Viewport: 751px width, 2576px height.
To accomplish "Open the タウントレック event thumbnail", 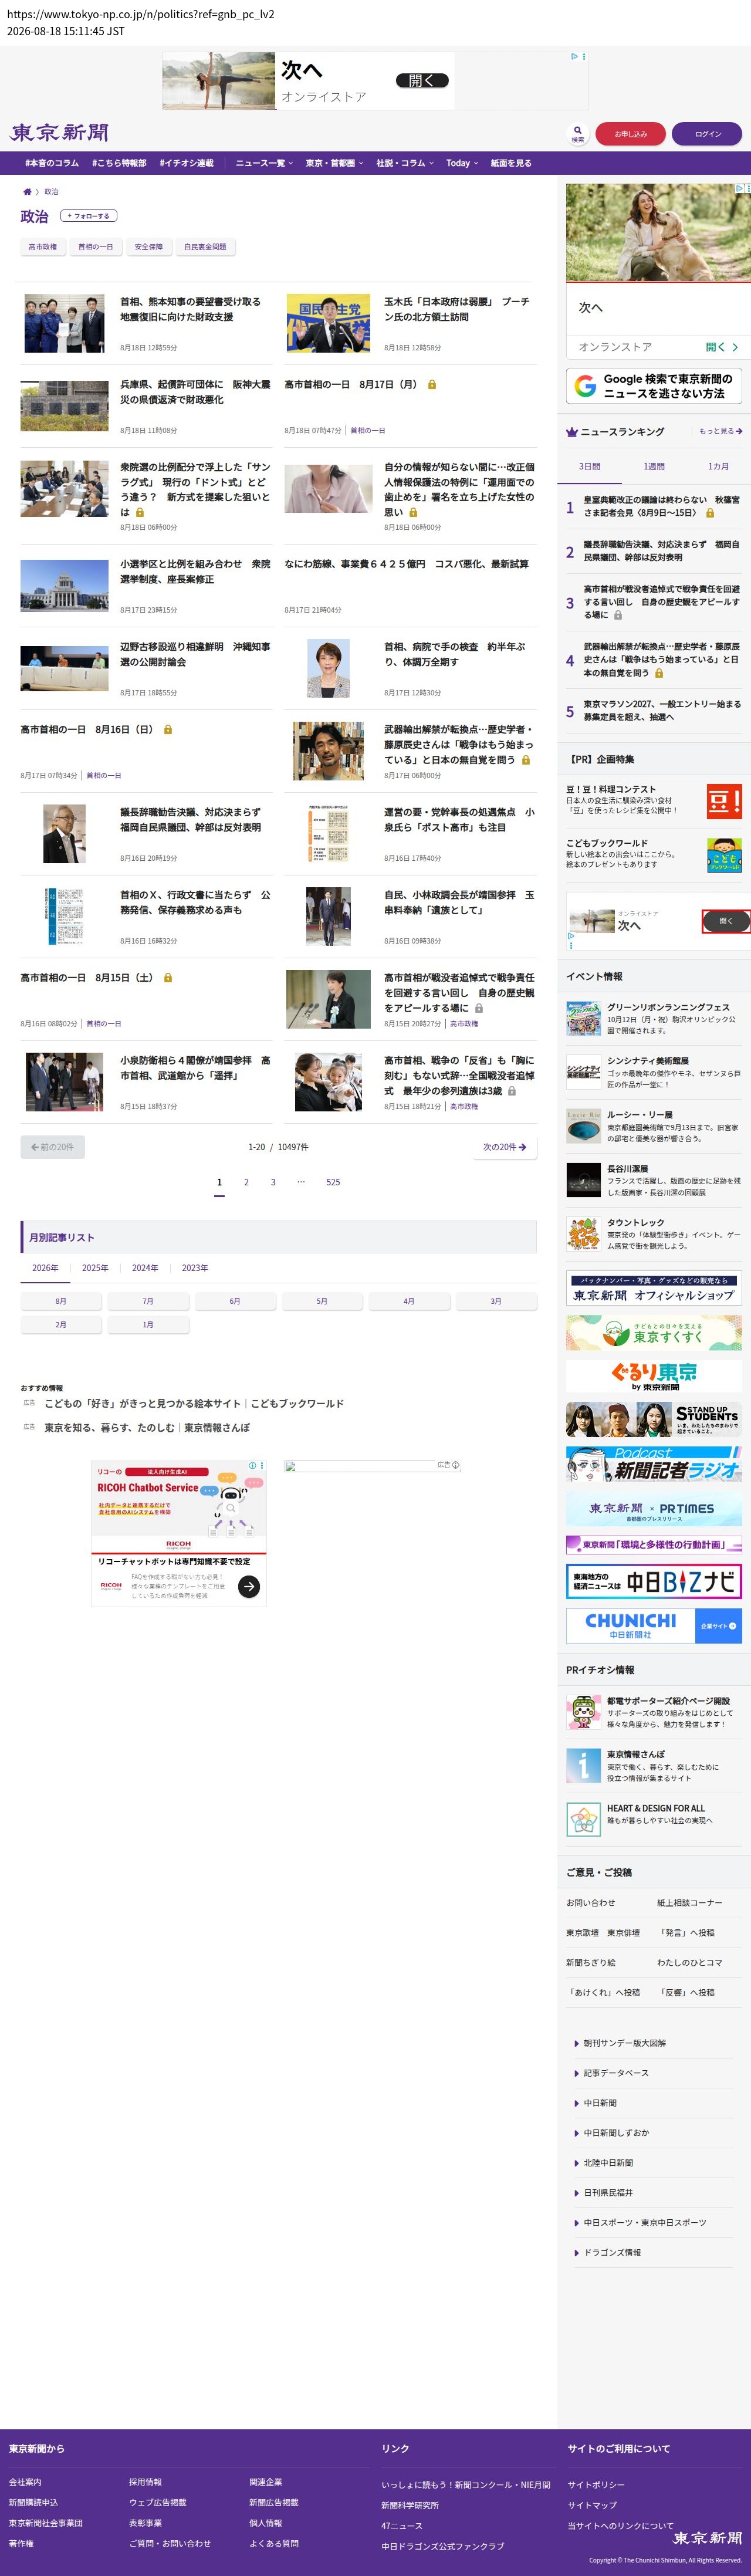I will [x=583, y=1234].
